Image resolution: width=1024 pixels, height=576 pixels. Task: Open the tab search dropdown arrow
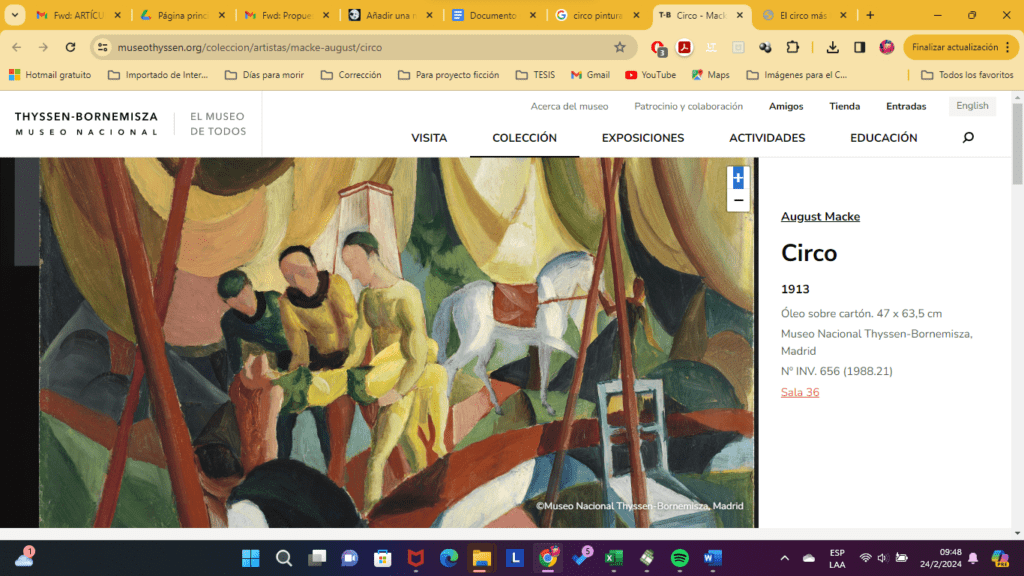point(14,15)
